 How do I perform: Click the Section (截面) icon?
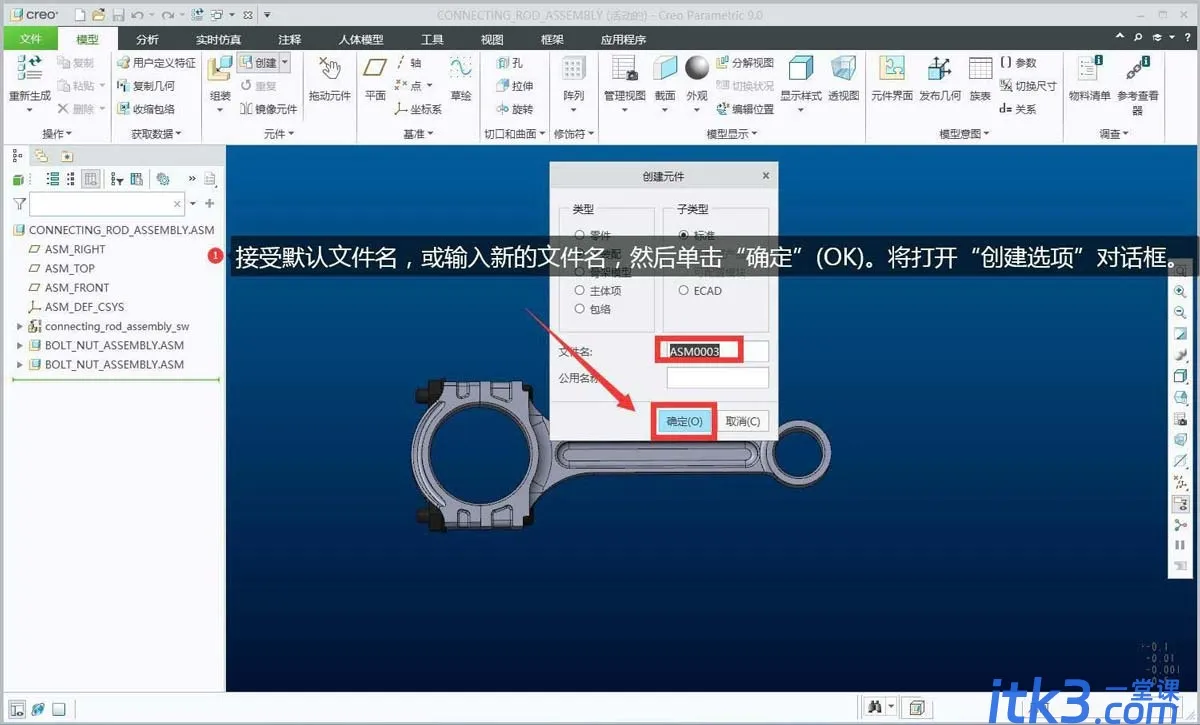click(665, 68)
